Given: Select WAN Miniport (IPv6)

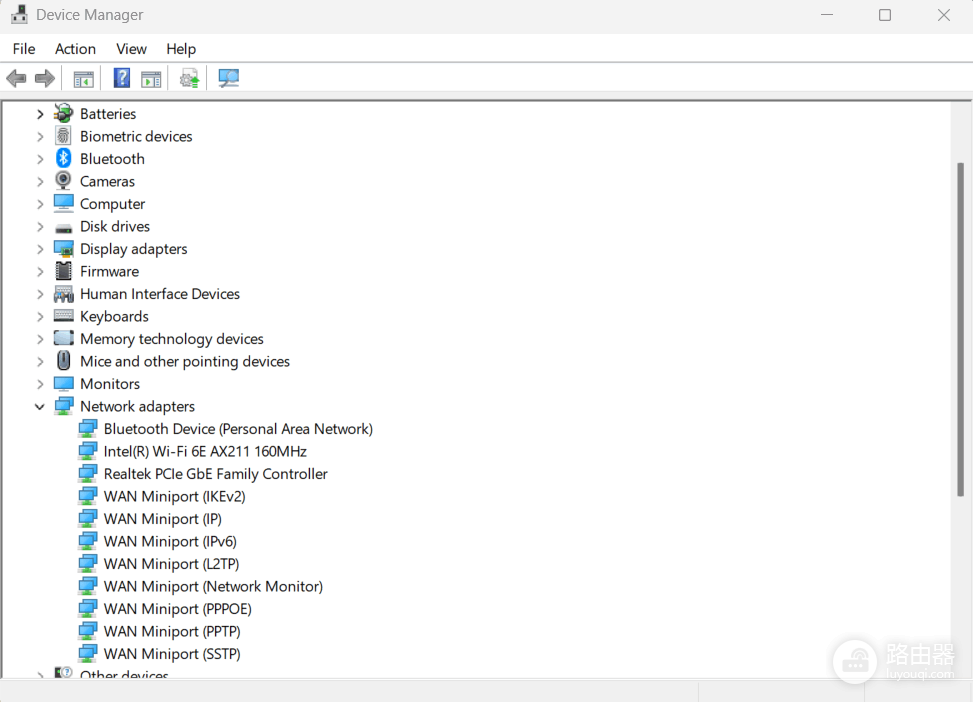Looking at the screenshot, I should point(170,541).
